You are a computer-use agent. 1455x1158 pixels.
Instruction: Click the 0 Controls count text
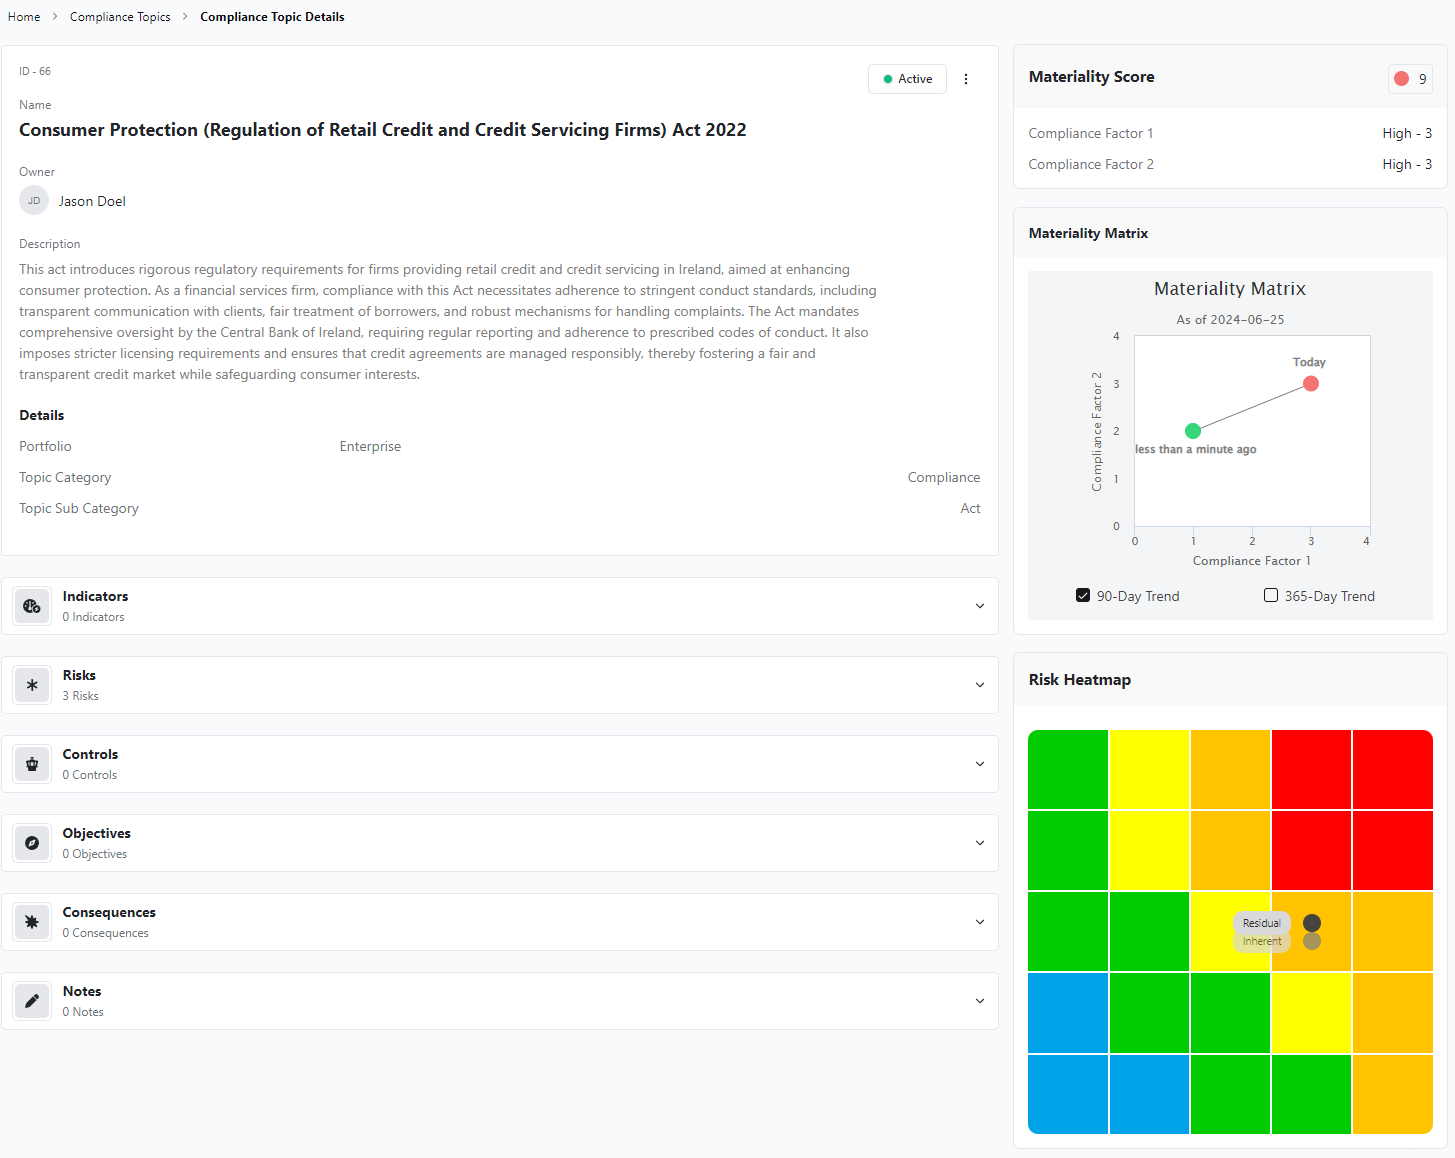click(90, 775)
